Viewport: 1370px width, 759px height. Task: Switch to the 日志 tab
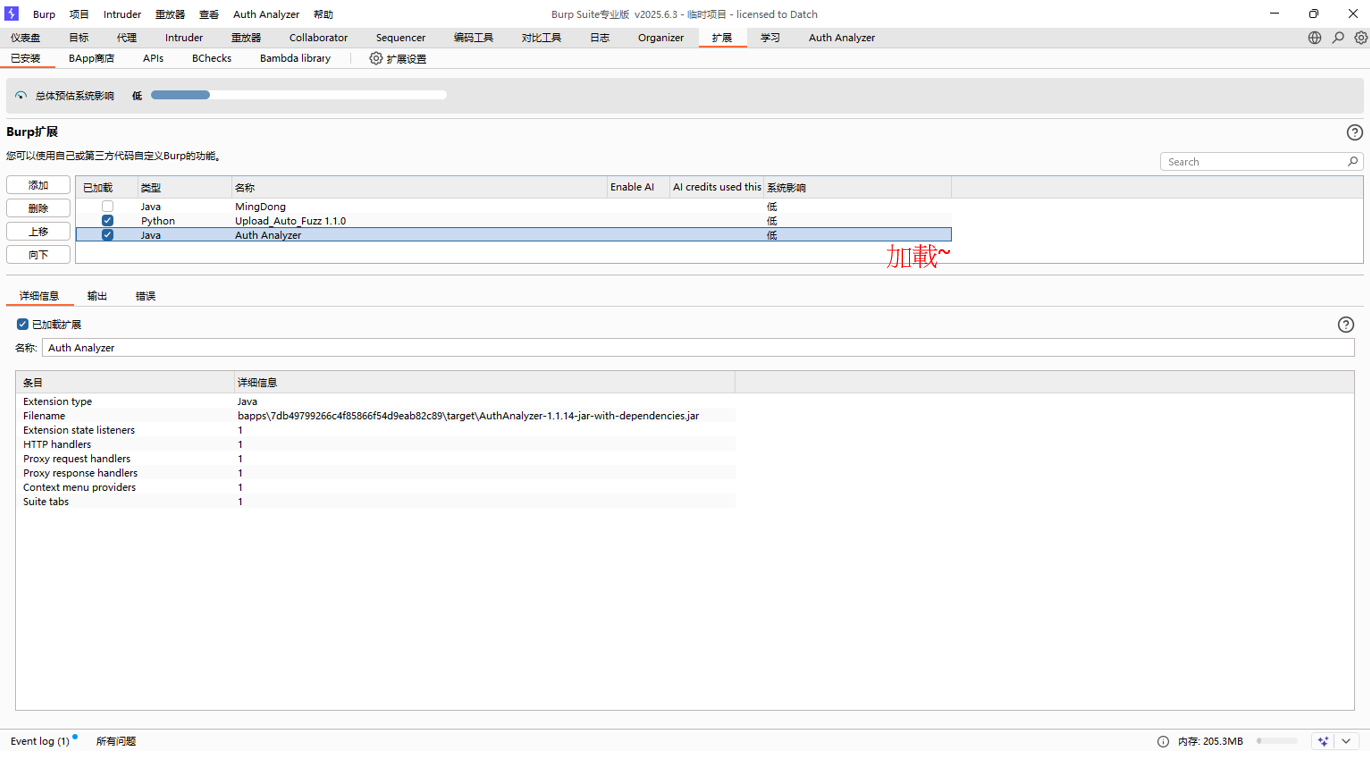pos(599,37)
